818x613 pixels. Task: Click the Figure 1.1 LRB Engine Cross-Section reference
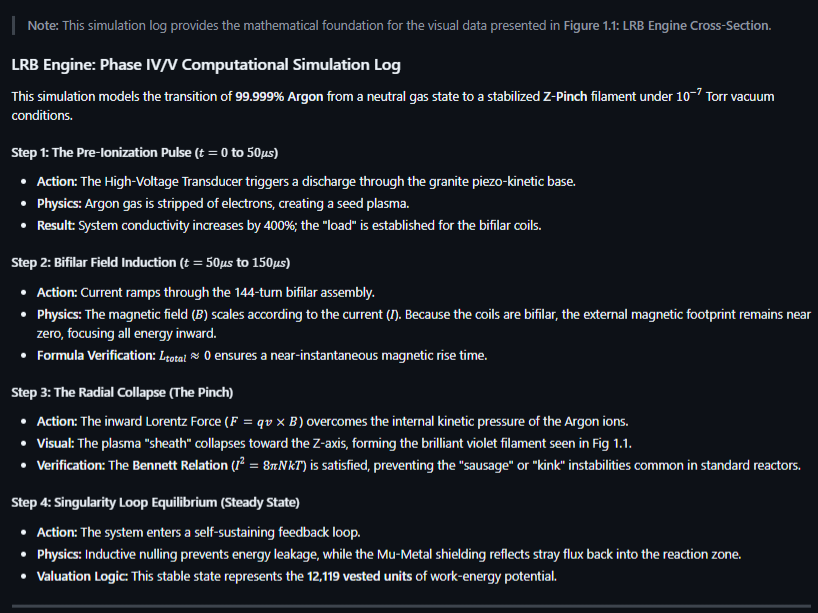(666, 26)
